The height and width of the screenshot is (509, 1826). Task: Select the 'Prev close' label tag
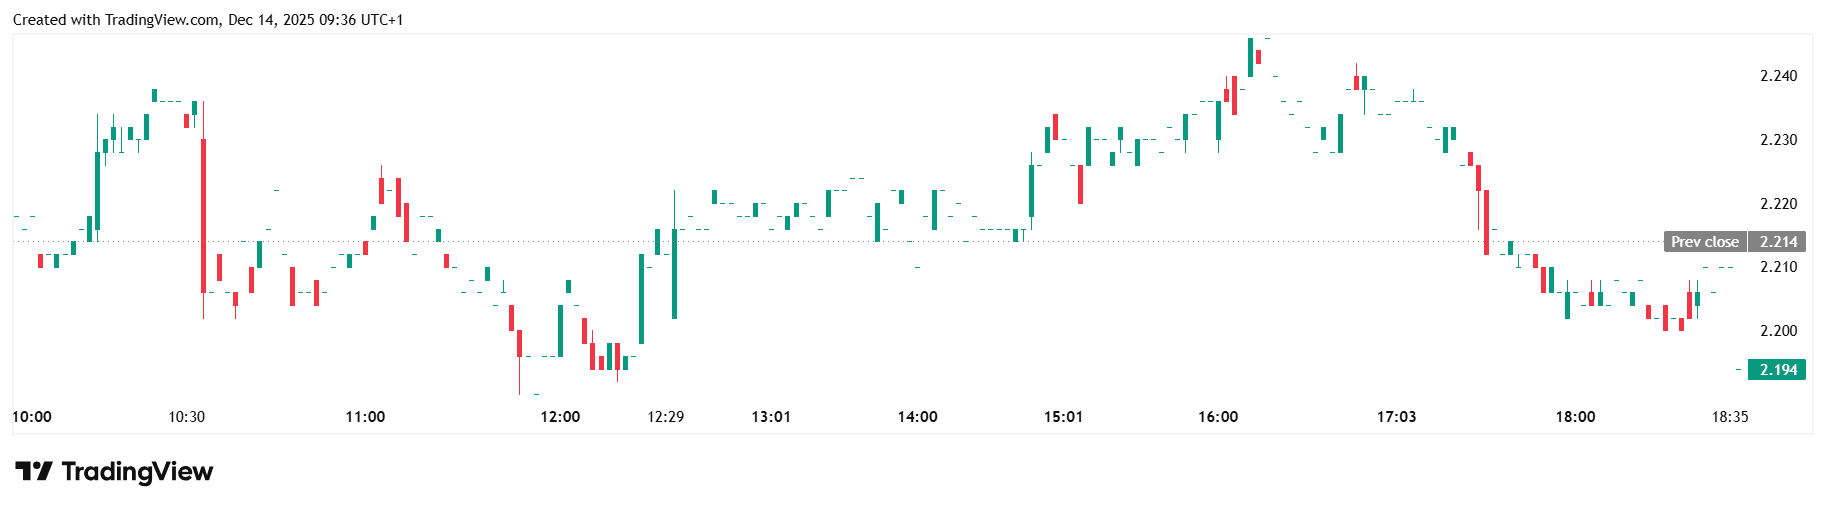coord(1704,242)
